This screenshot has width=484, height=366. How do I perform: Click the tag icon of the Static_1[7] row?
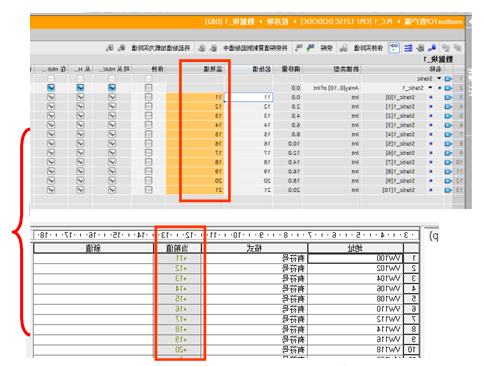click(x=448, y=162)
